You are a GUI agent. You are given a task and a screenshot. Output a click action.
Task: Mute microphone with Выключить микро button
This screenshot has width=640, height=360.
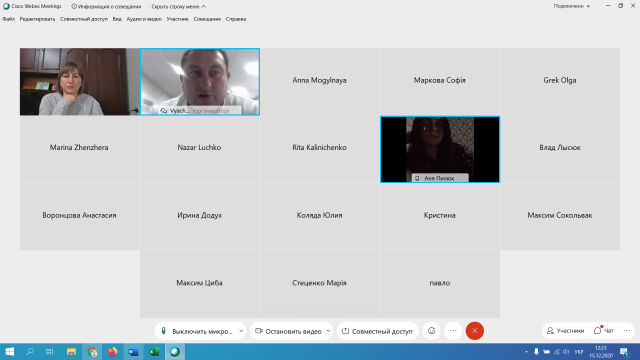coord(196,331)
